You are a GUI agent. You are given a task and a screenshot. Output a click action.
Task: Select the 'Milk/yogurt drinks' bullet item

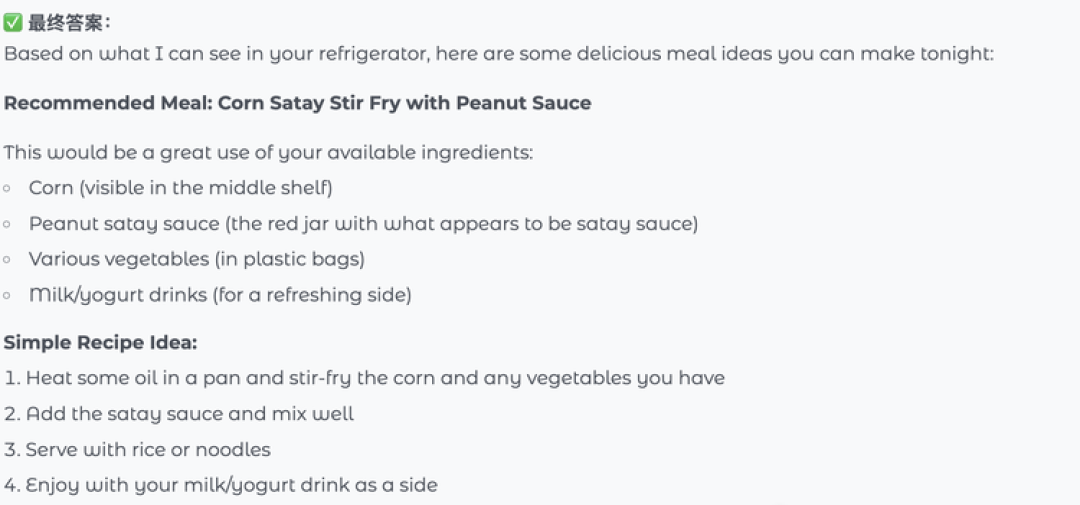click(x=220, y=296)
